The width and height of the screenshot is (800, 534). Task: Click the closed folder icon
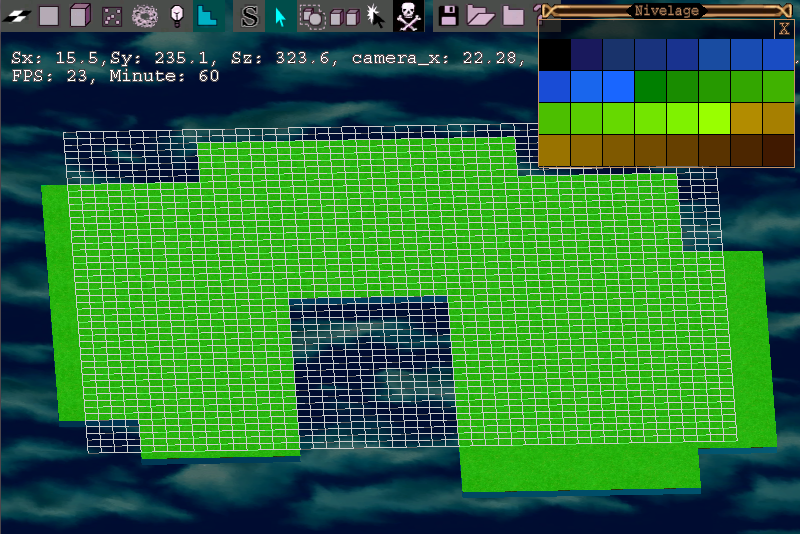[x=513, y=16]
